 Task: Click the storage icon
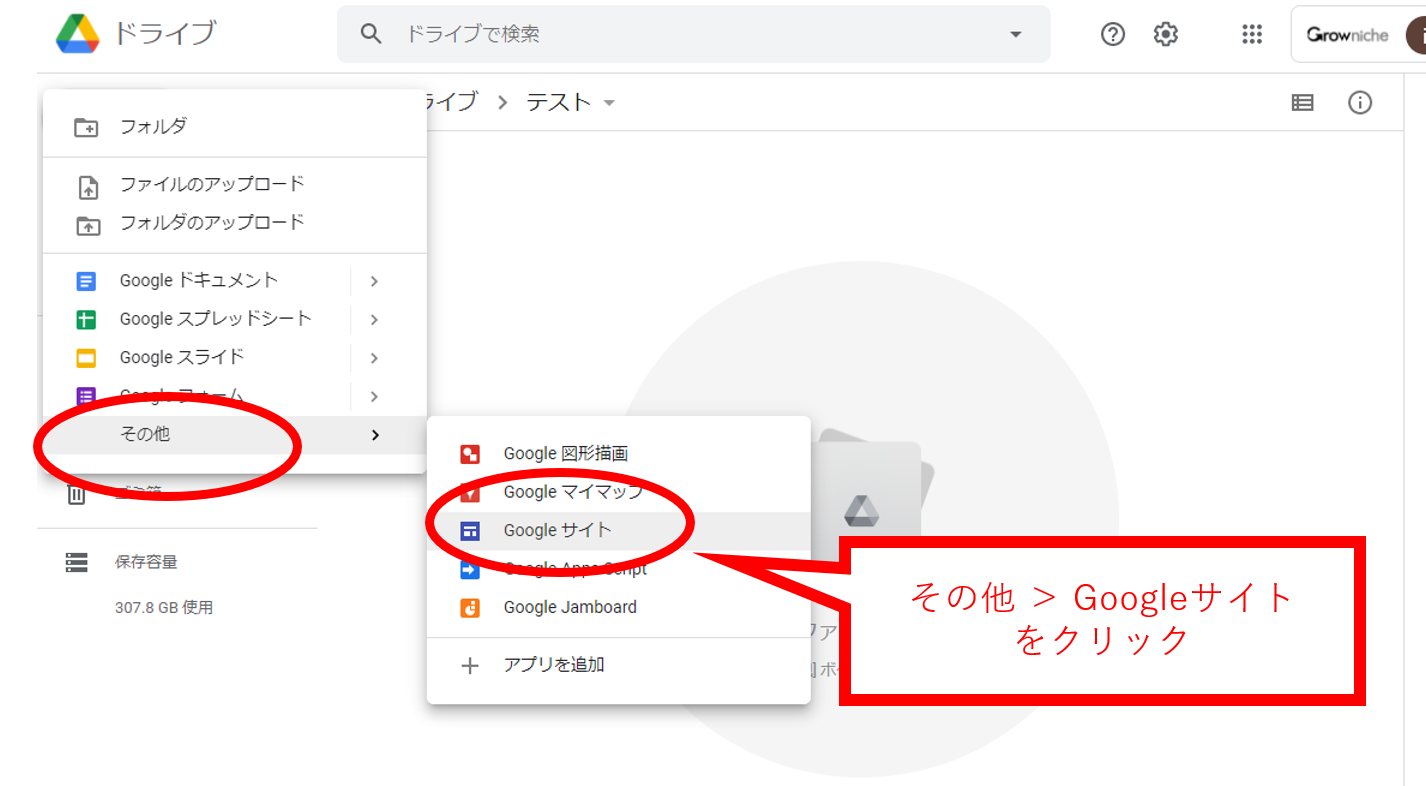coord(76,562)
